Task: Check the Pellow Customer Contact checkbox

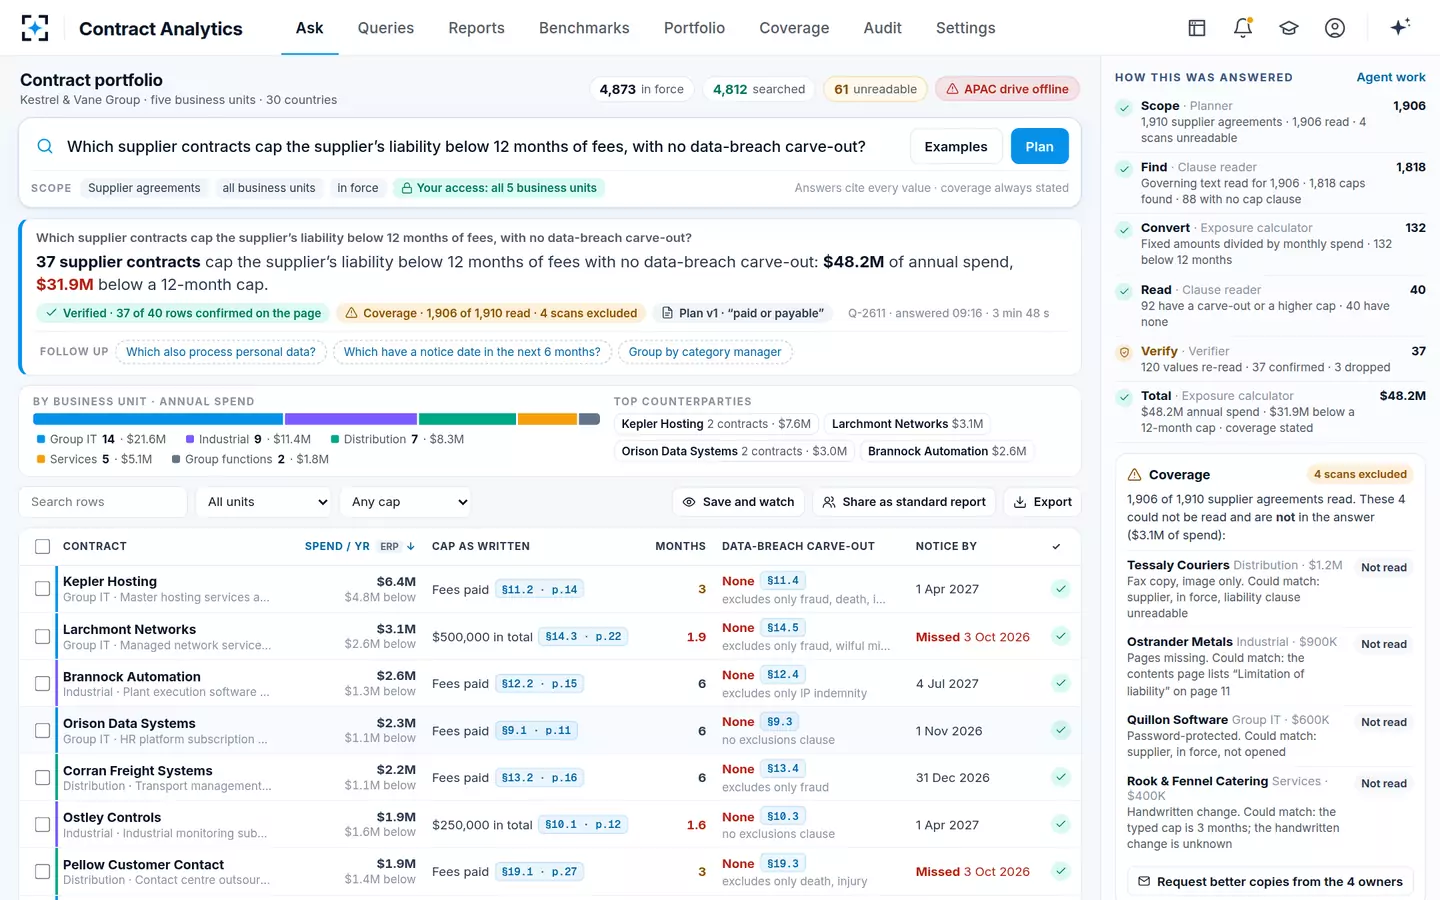Action: [x=42, y=871]
